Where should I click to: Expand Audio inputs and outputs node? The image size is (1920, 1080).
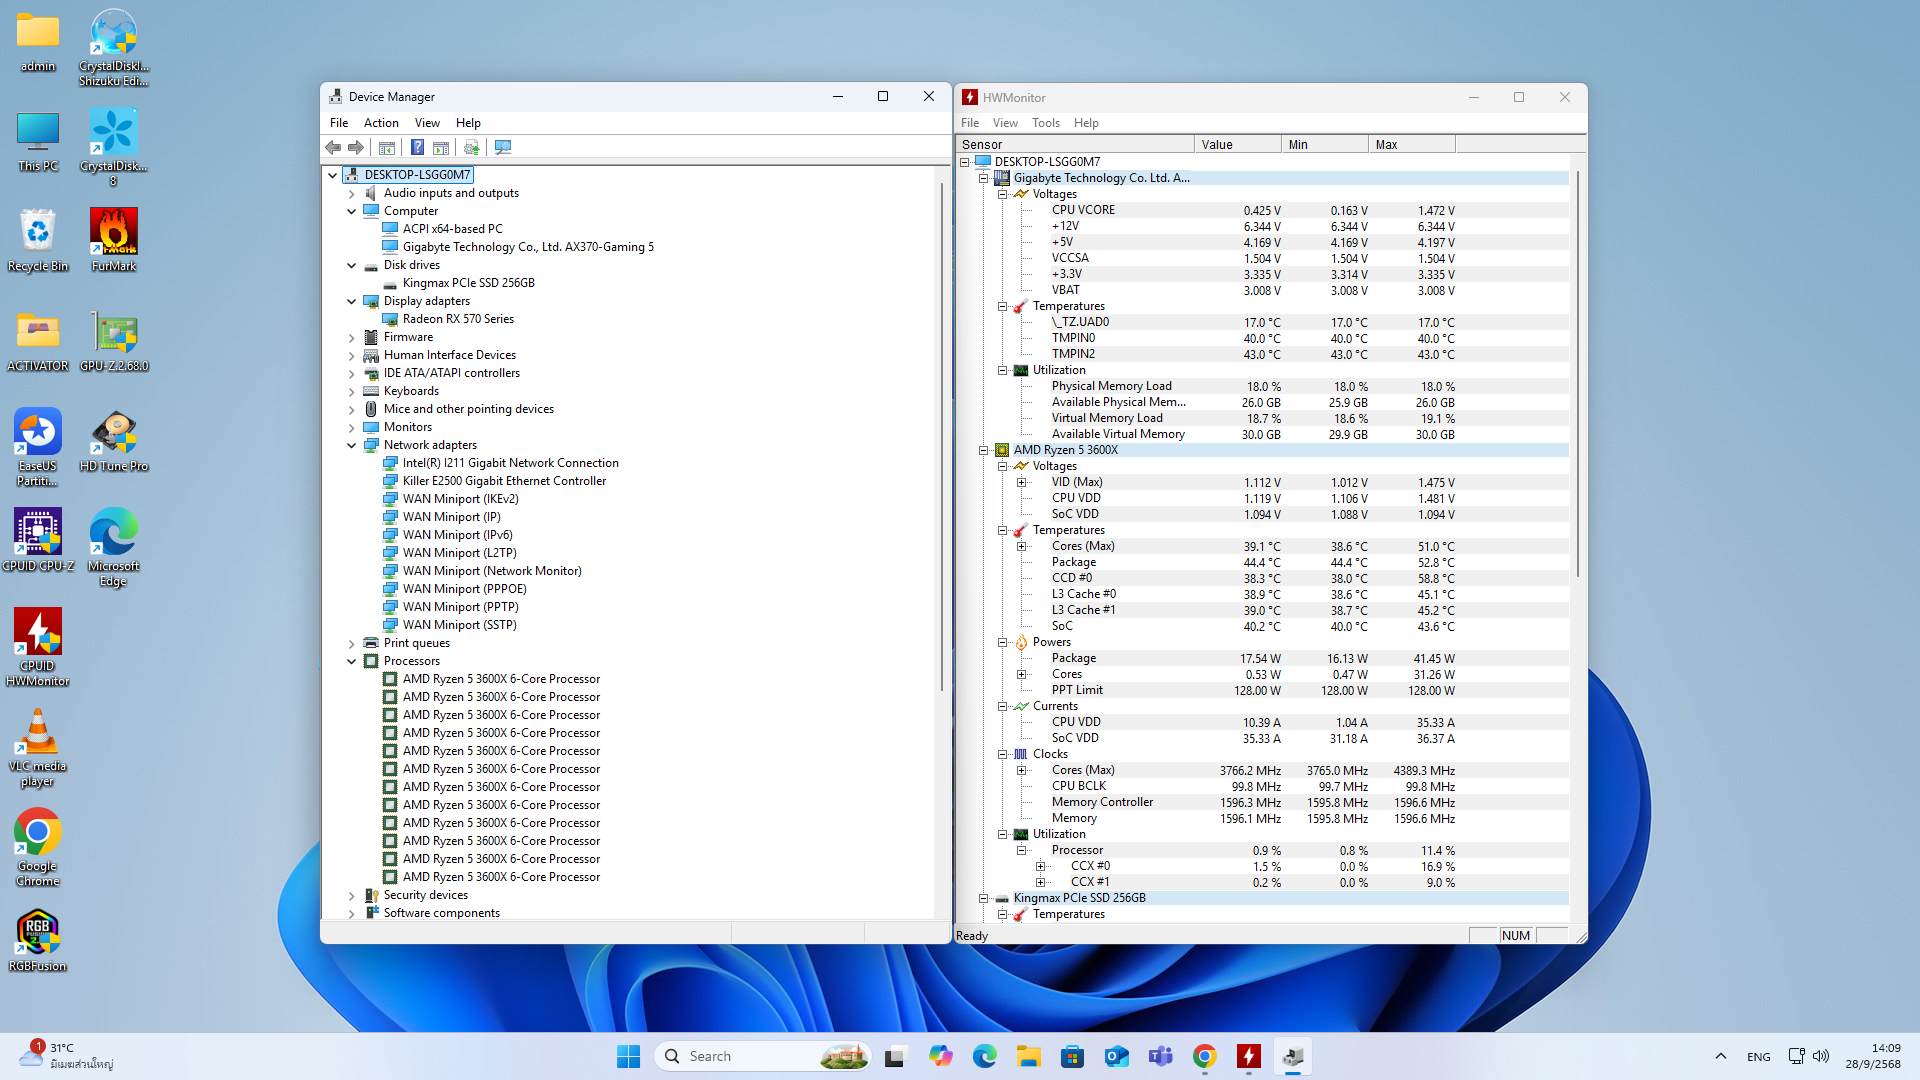352,194
